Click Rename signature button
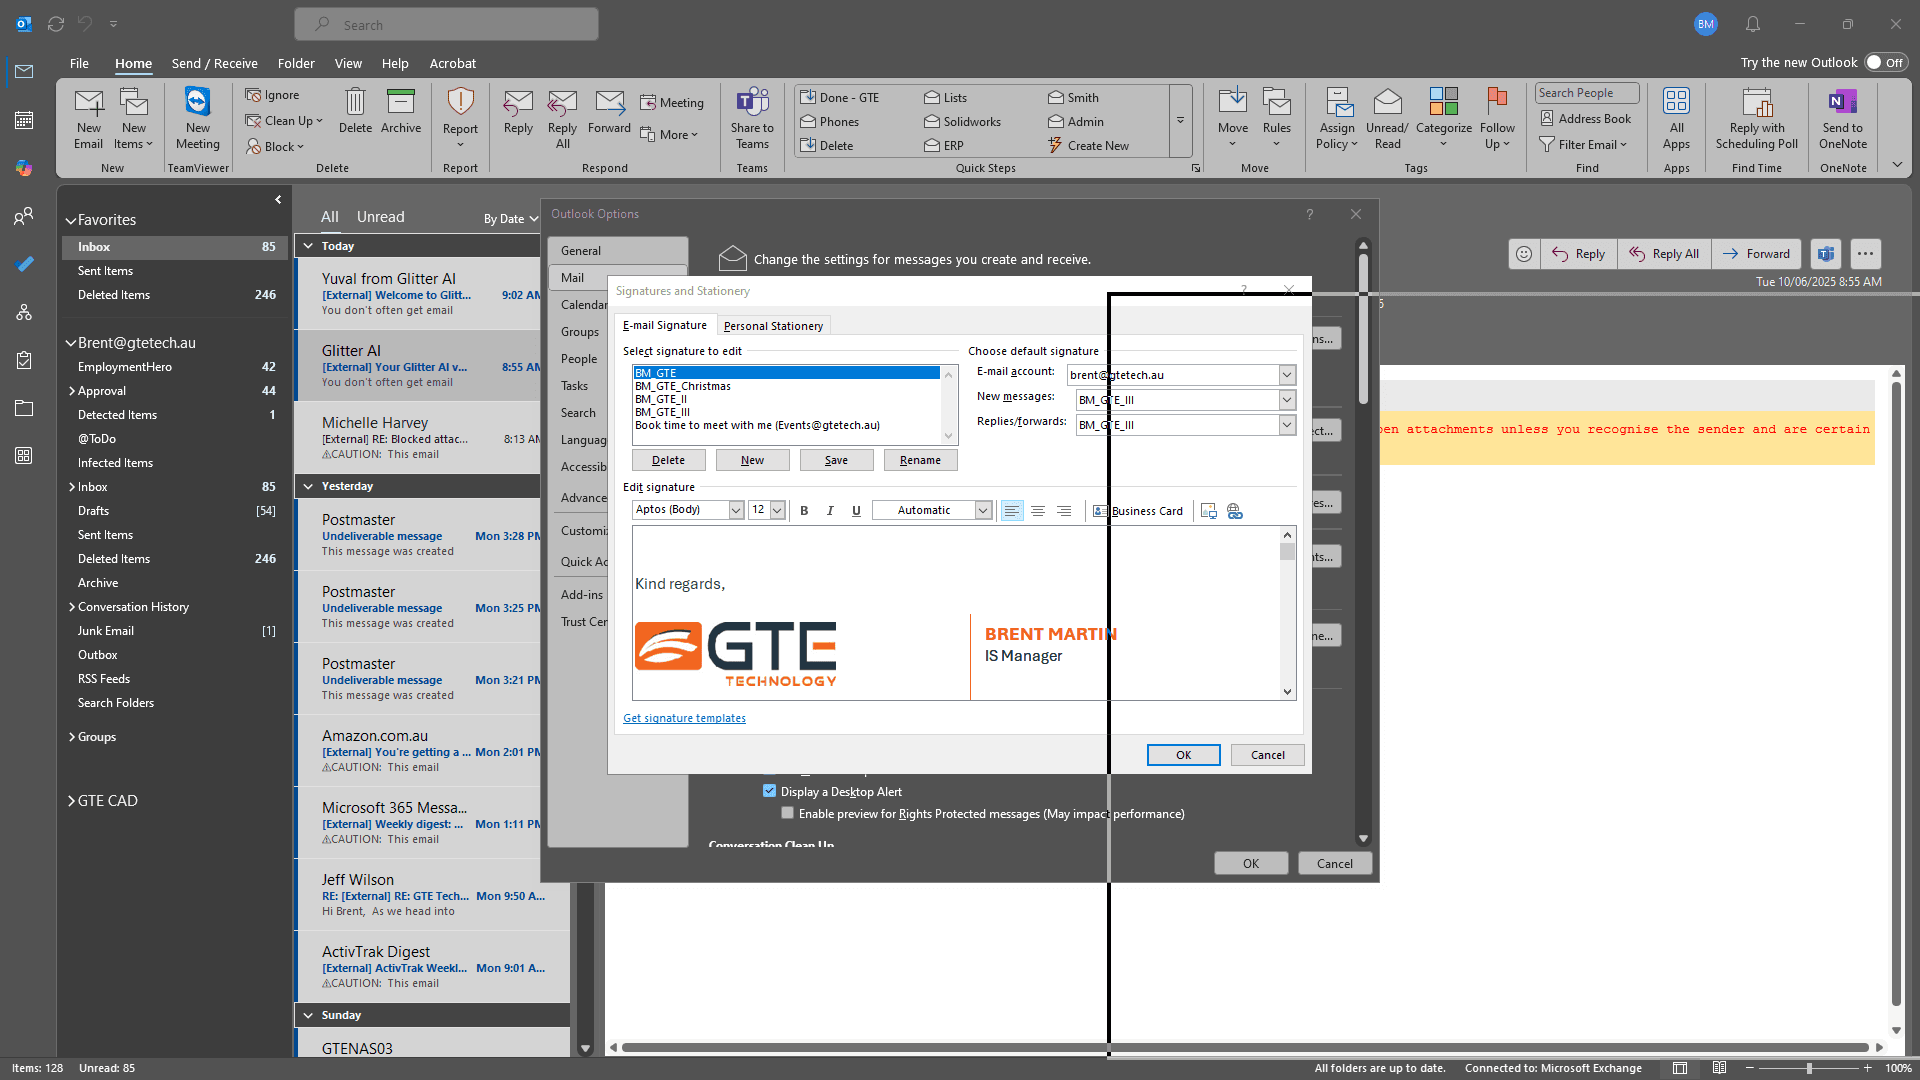The height and width of the screenshot is (1080, 1920). 920,460
